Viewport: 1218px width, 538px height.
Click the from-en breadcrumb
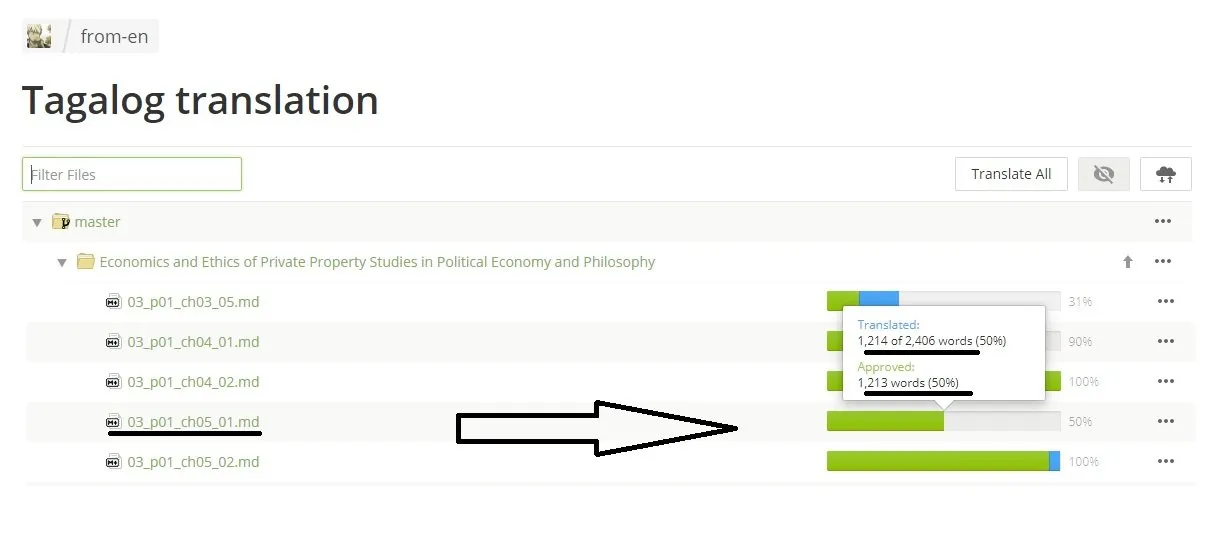point(114,36)
